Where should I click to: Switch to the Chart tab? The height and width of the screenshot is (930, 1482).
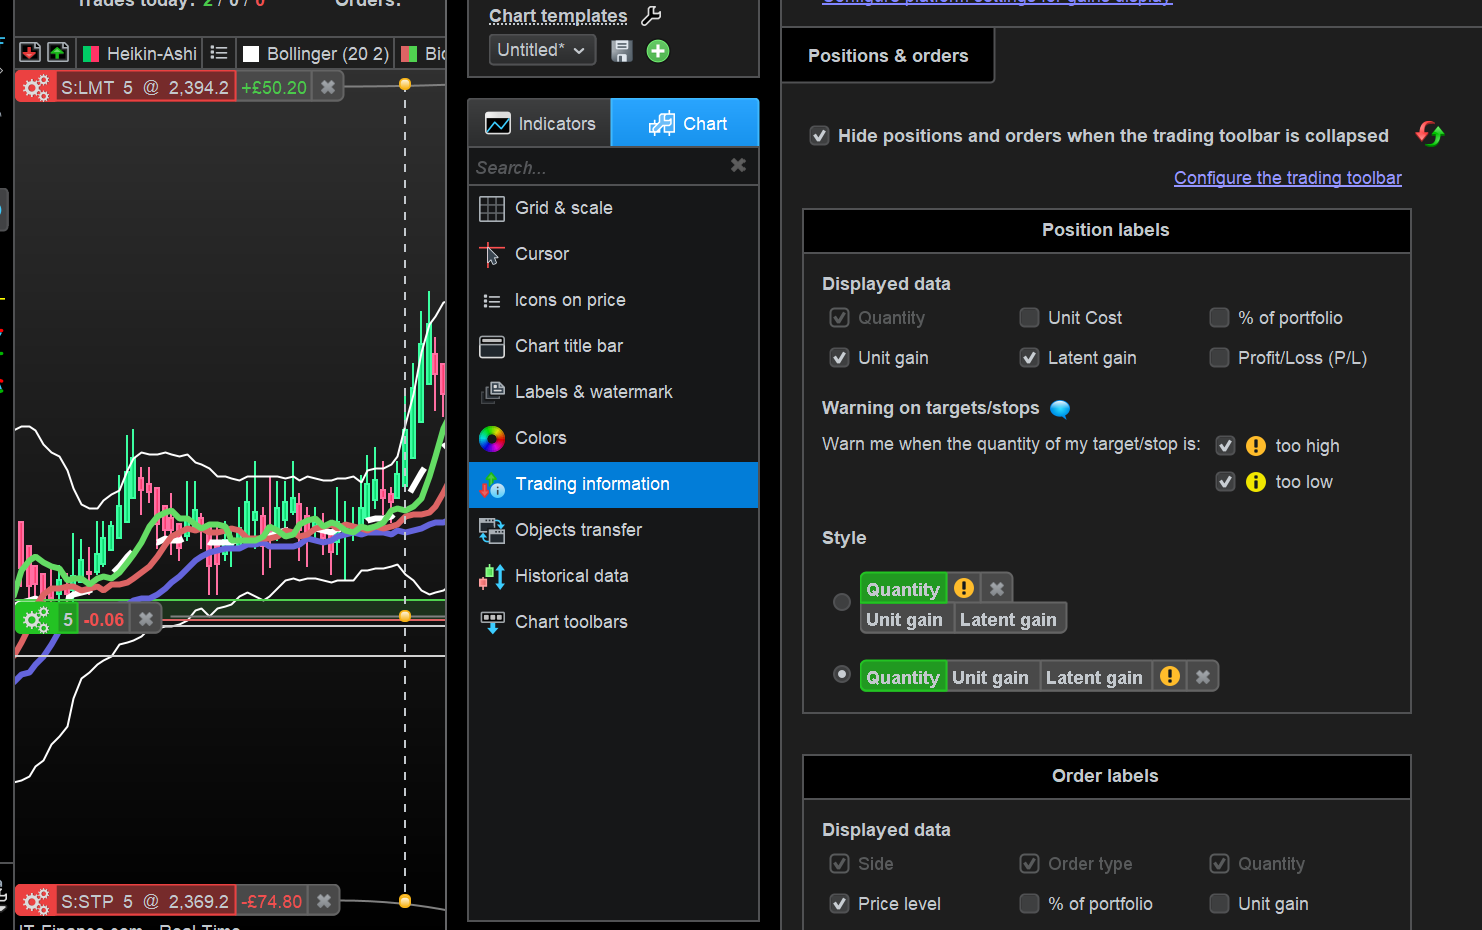coord(685,123)
